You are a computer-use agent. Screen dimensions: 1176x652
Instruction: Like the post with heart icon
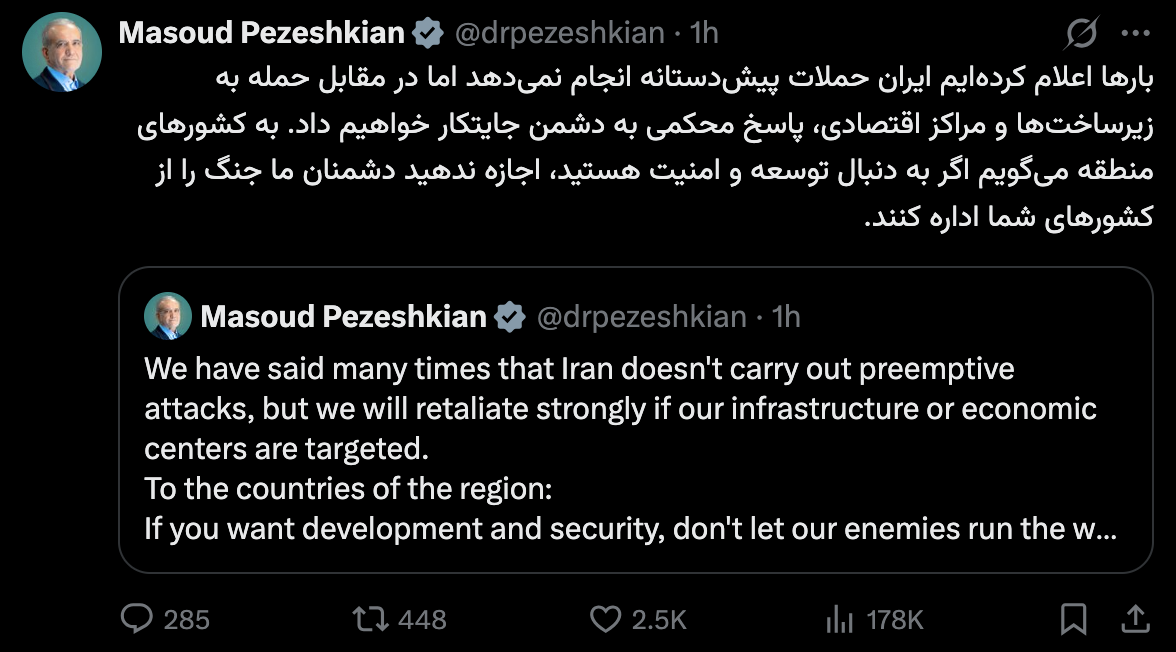pyautogui.click(x=605, y=620)
